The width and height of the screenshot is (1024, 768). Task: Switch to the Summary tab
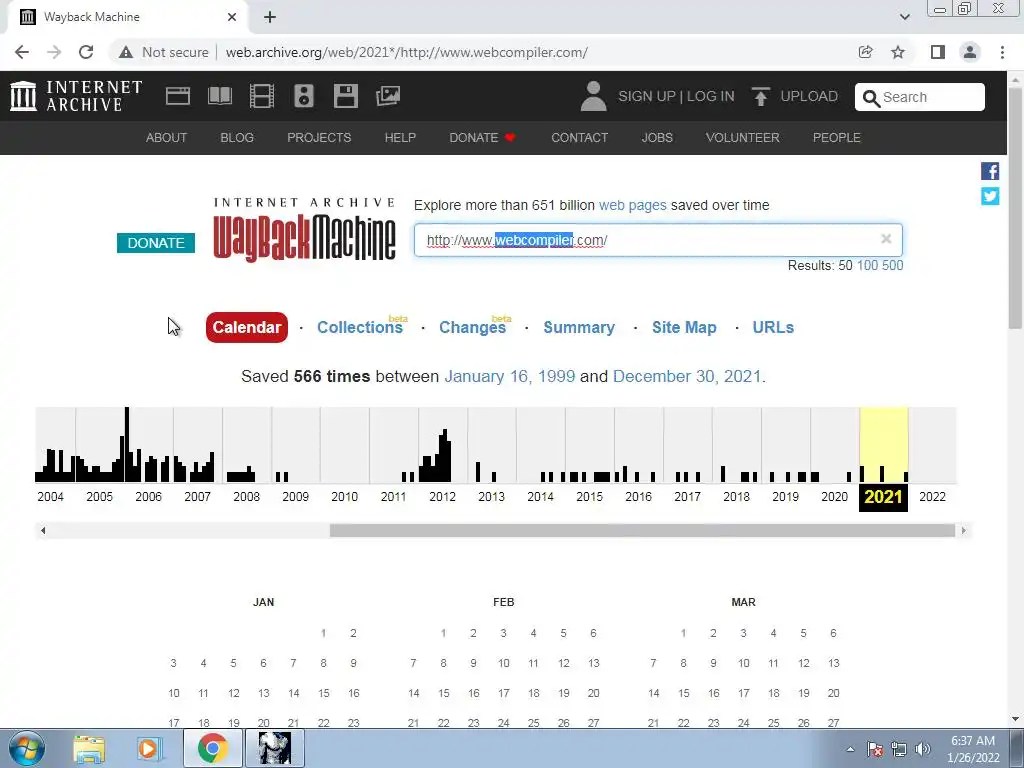click(x=579, y=327)
